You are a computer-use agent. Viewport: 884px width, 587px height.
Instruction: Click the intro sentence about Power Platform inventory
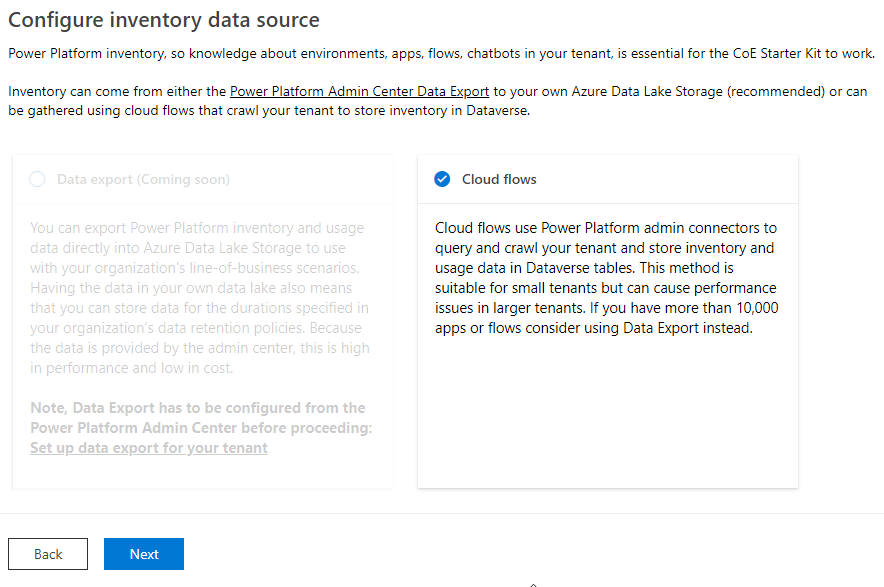pyautogui.click(x=440, y=53)
